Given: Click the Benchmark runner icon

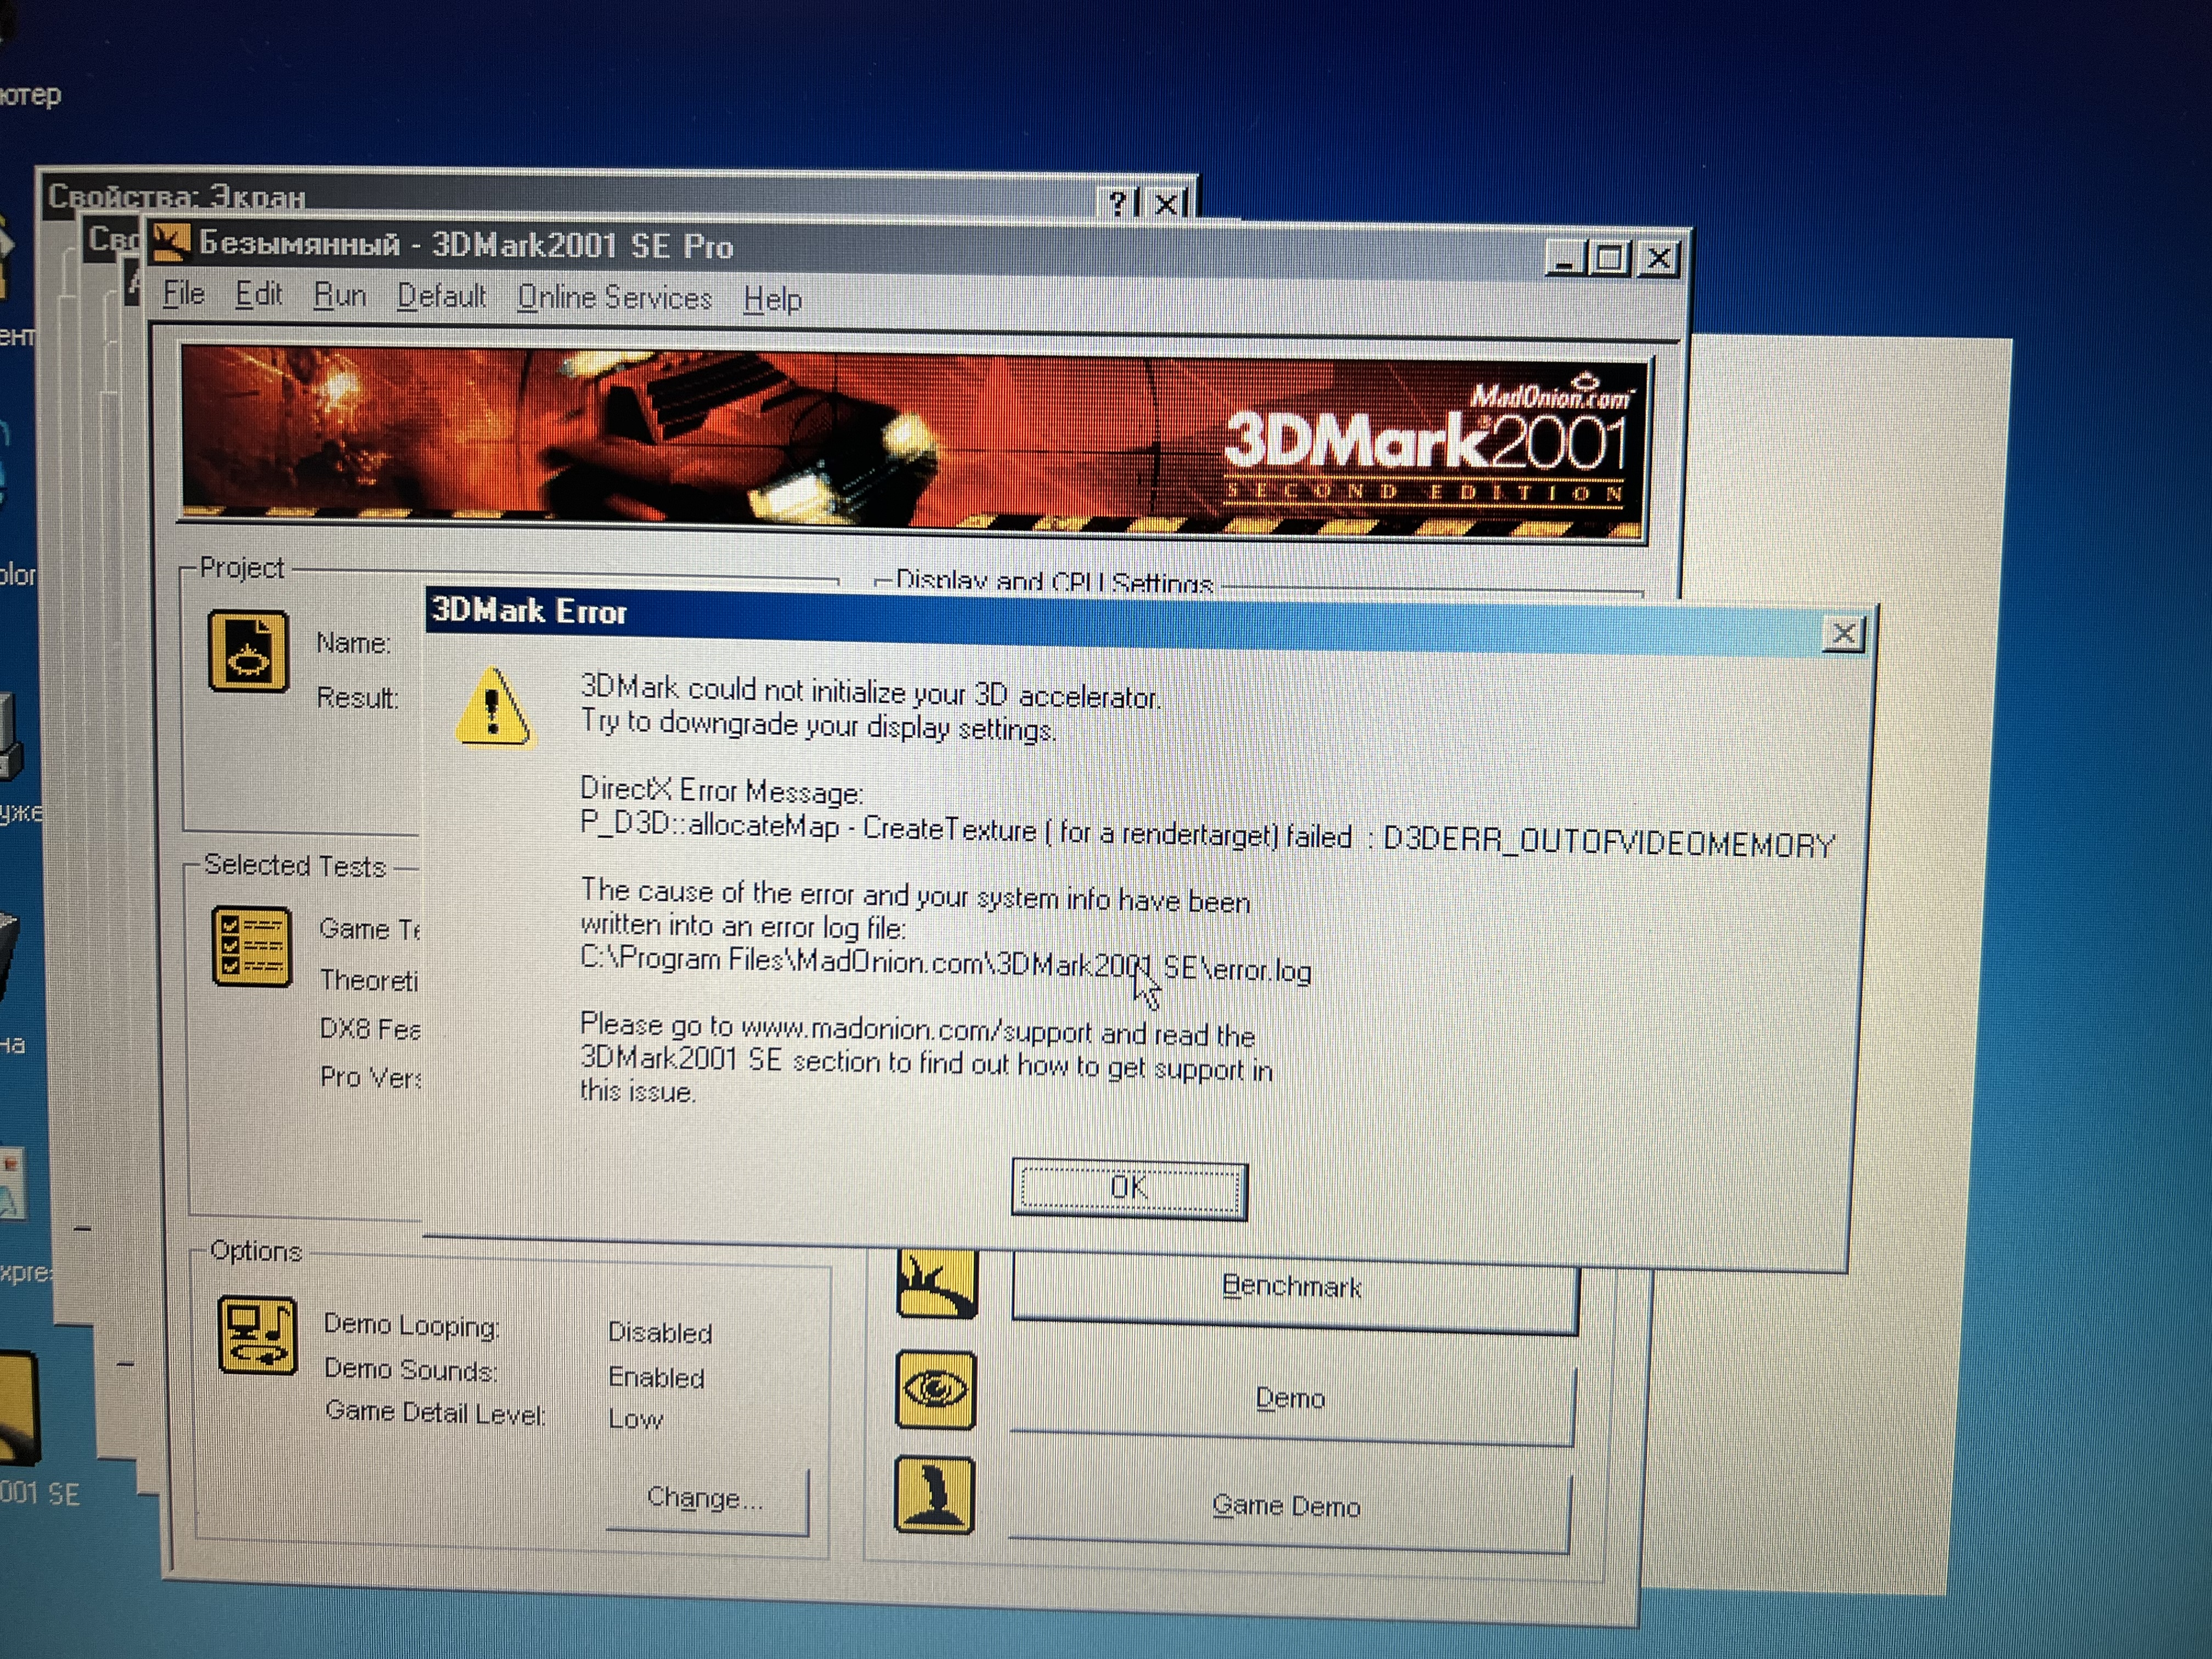Looking at the screenshot, I should coord(936,1284).
